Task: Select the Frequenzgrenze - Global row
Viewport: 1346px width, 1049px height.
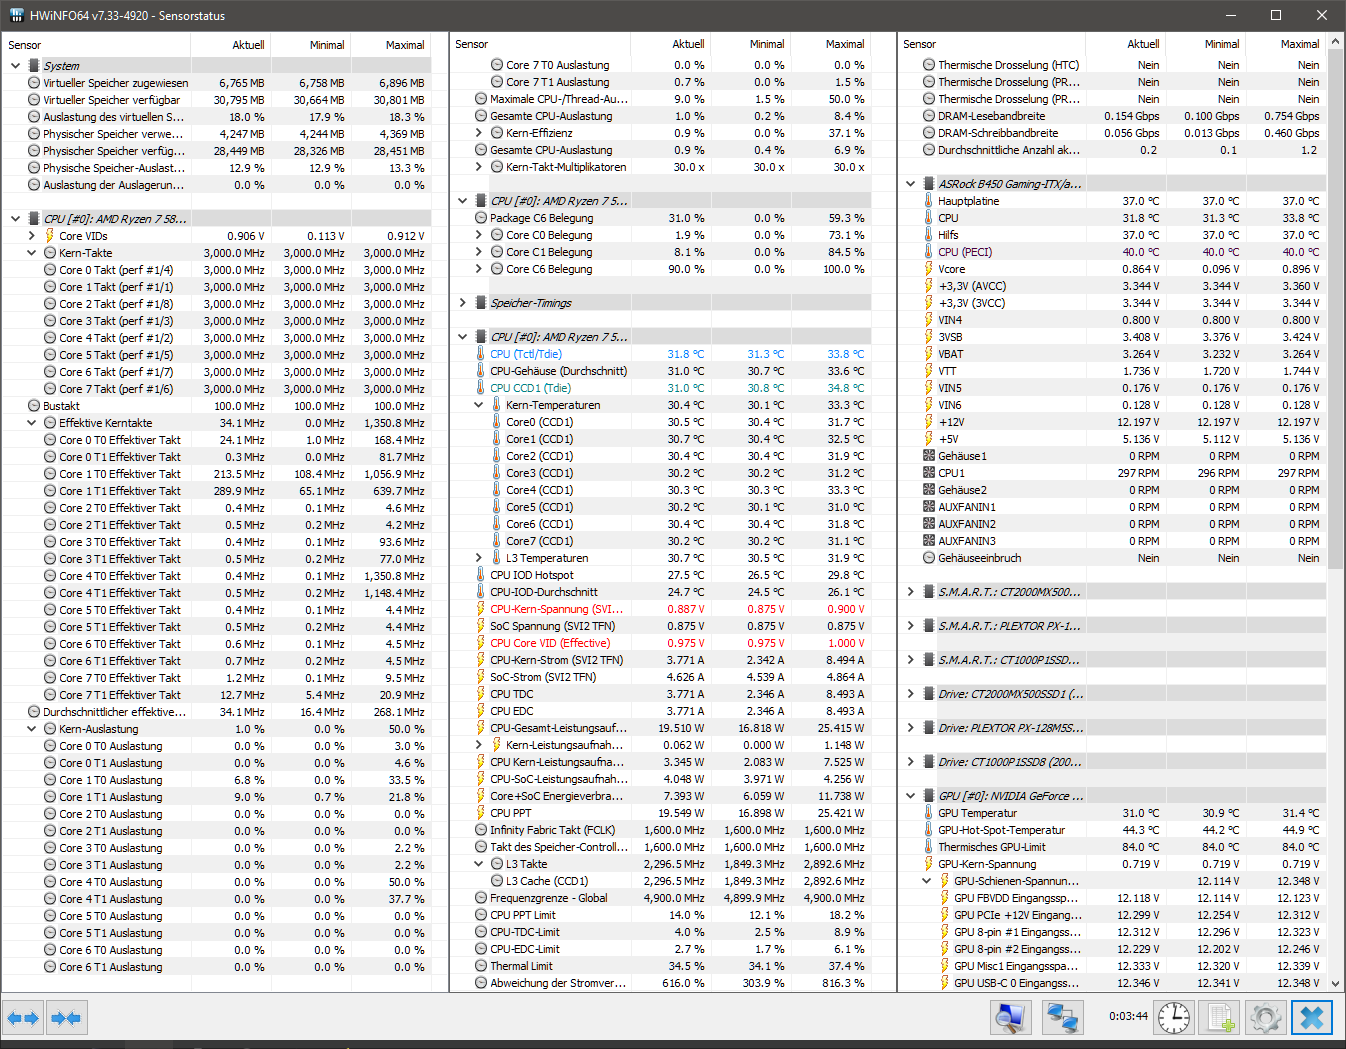Action: [x=661, y=898]
